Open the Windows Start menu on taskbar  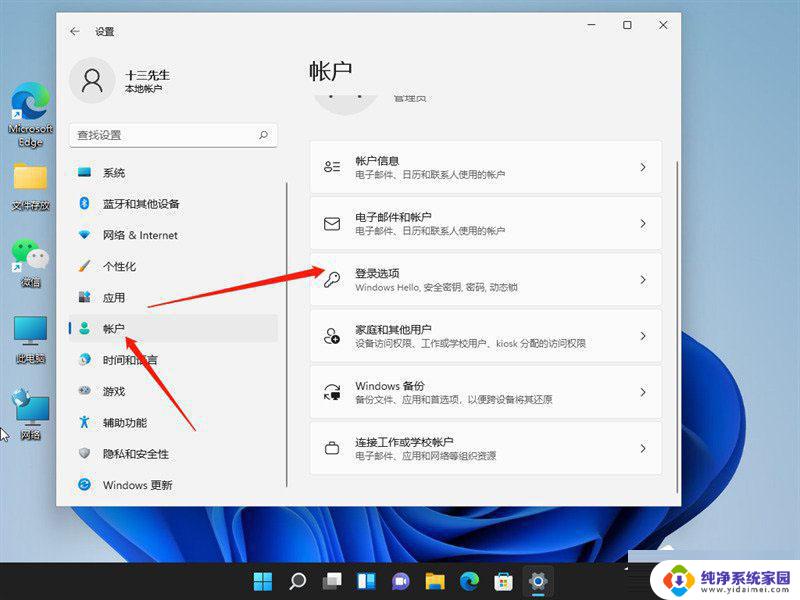(263, 581)
